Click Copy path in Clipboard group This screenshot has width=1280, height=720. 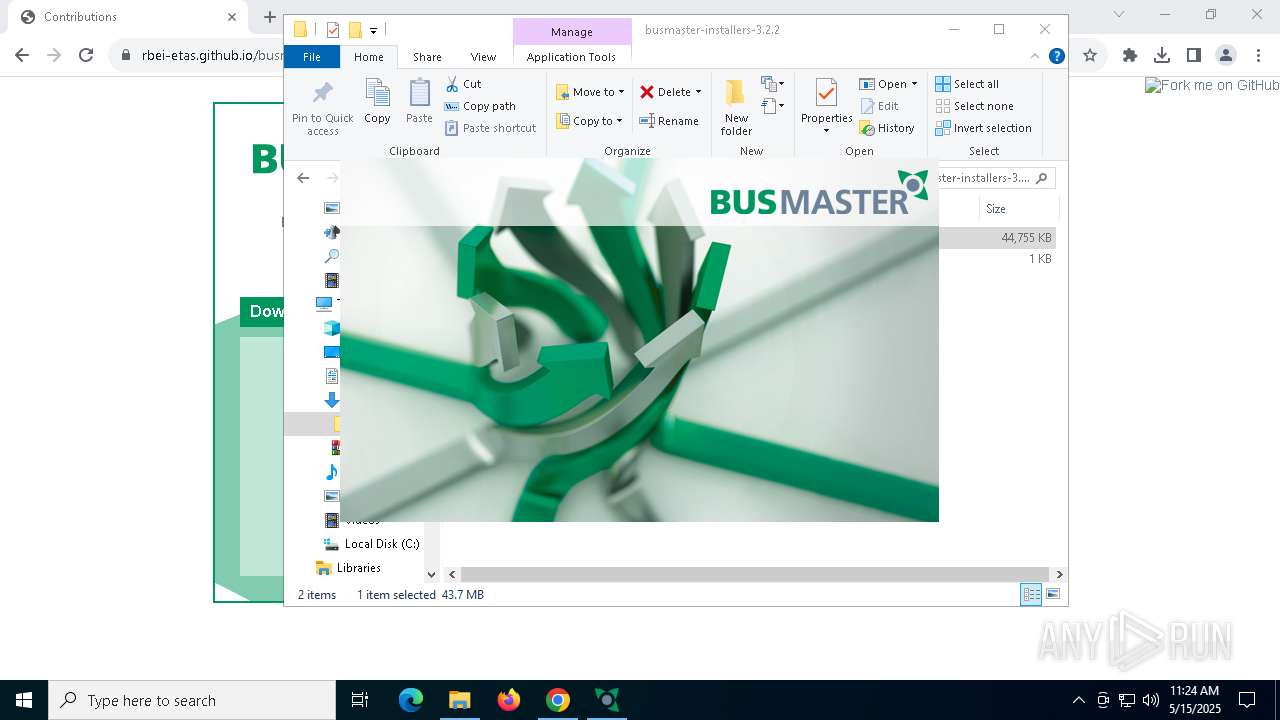(480, 106)
